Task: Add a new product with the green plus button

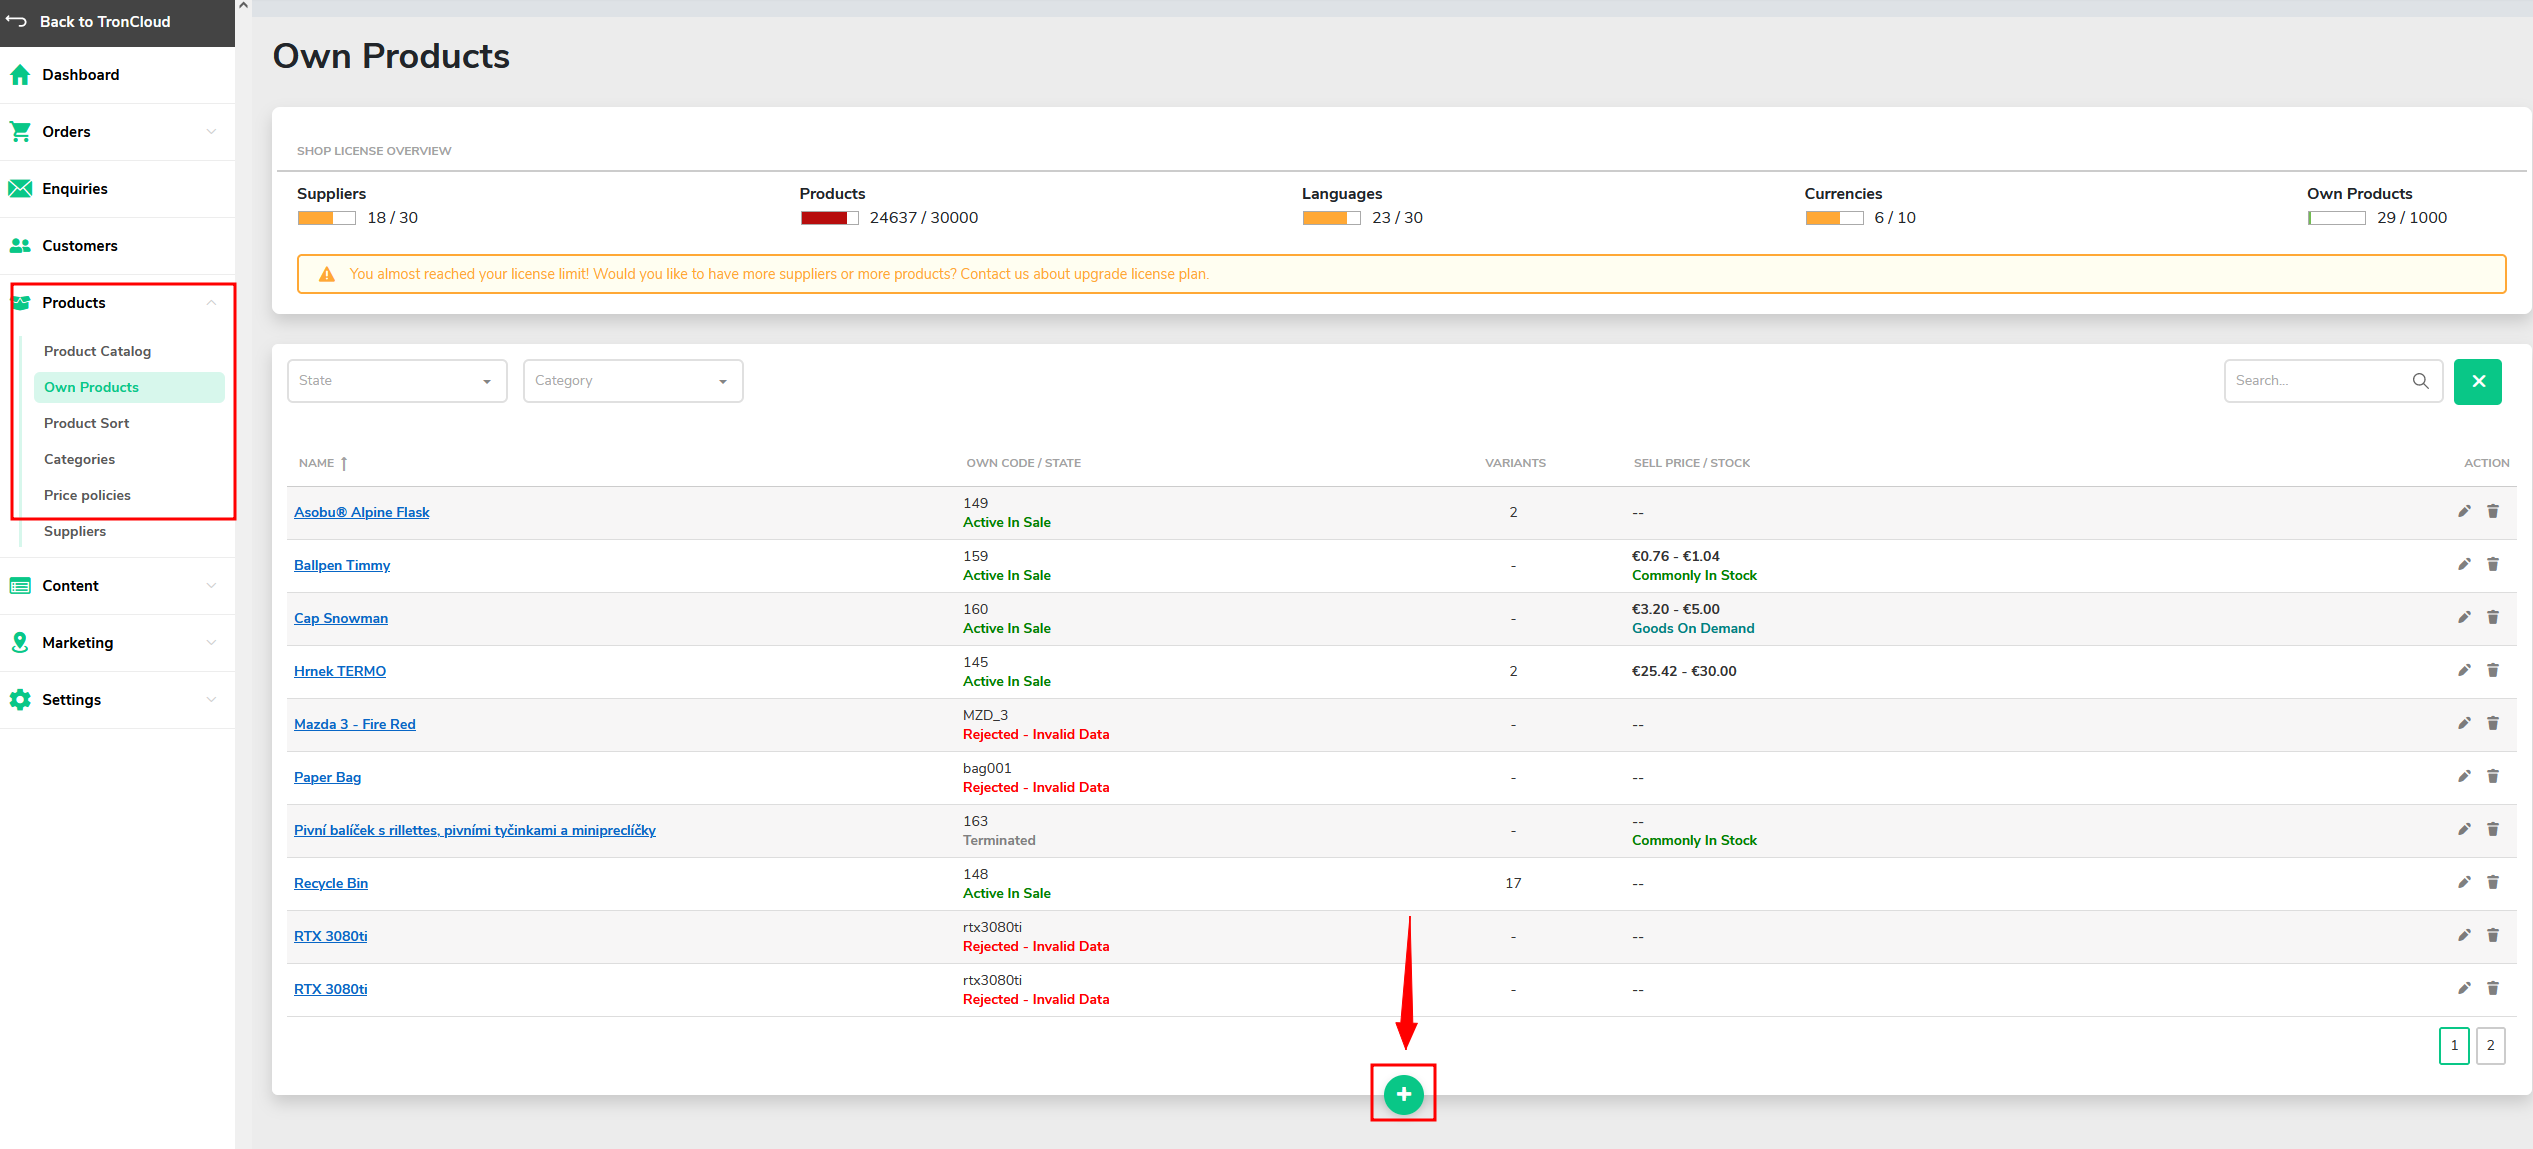Action: 1403,1094
